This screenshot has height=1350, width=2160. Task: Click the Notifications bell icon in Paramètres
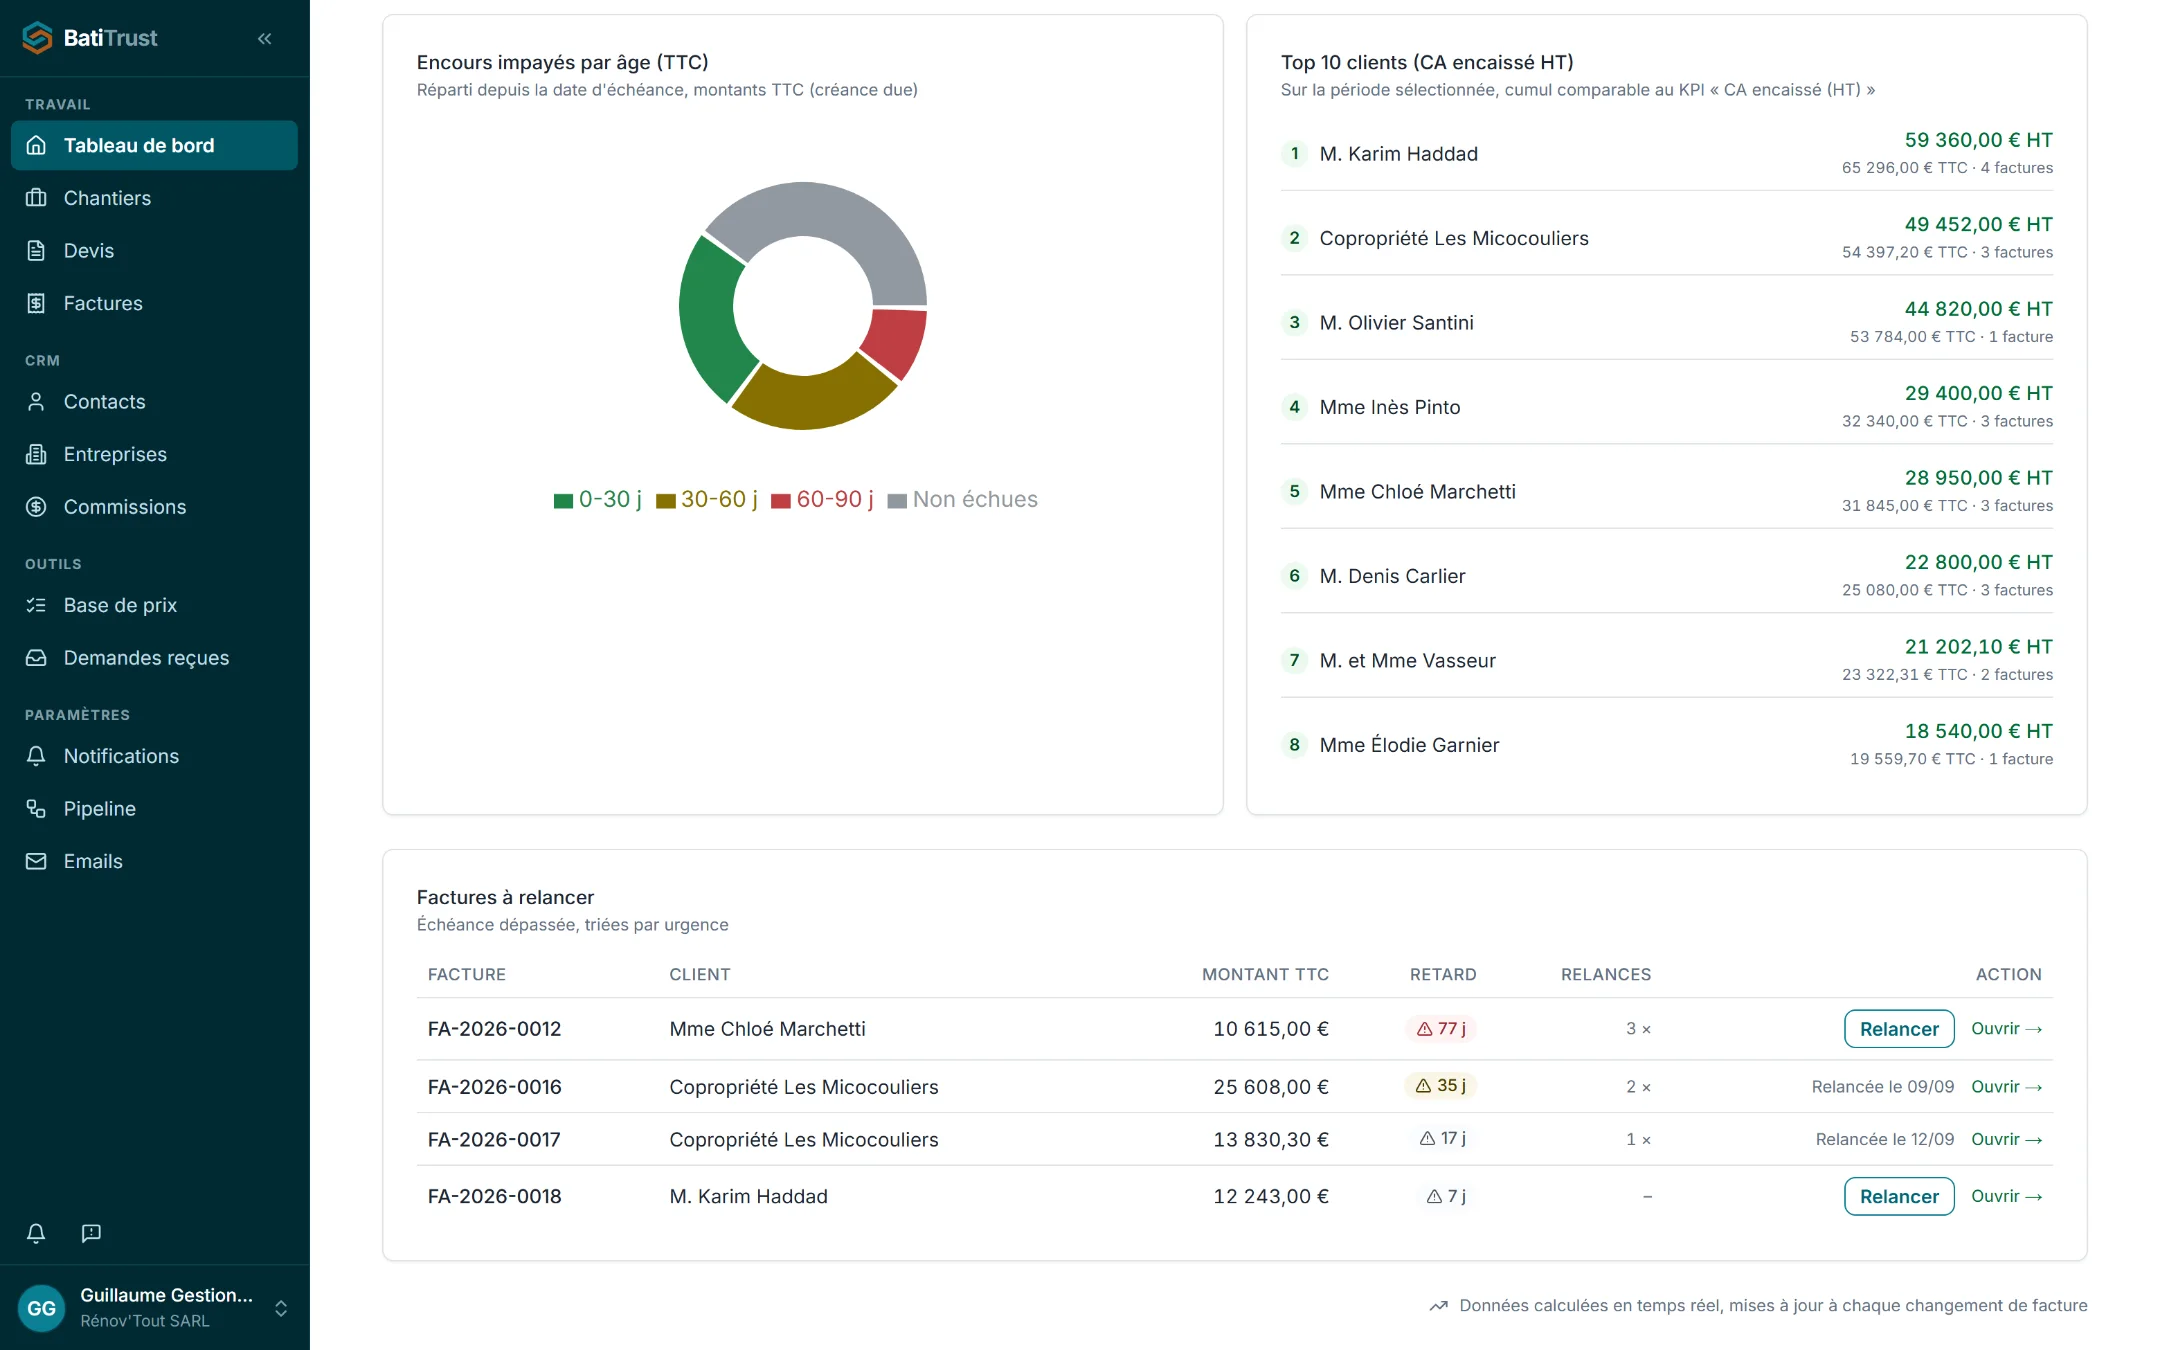click(36, 756)
